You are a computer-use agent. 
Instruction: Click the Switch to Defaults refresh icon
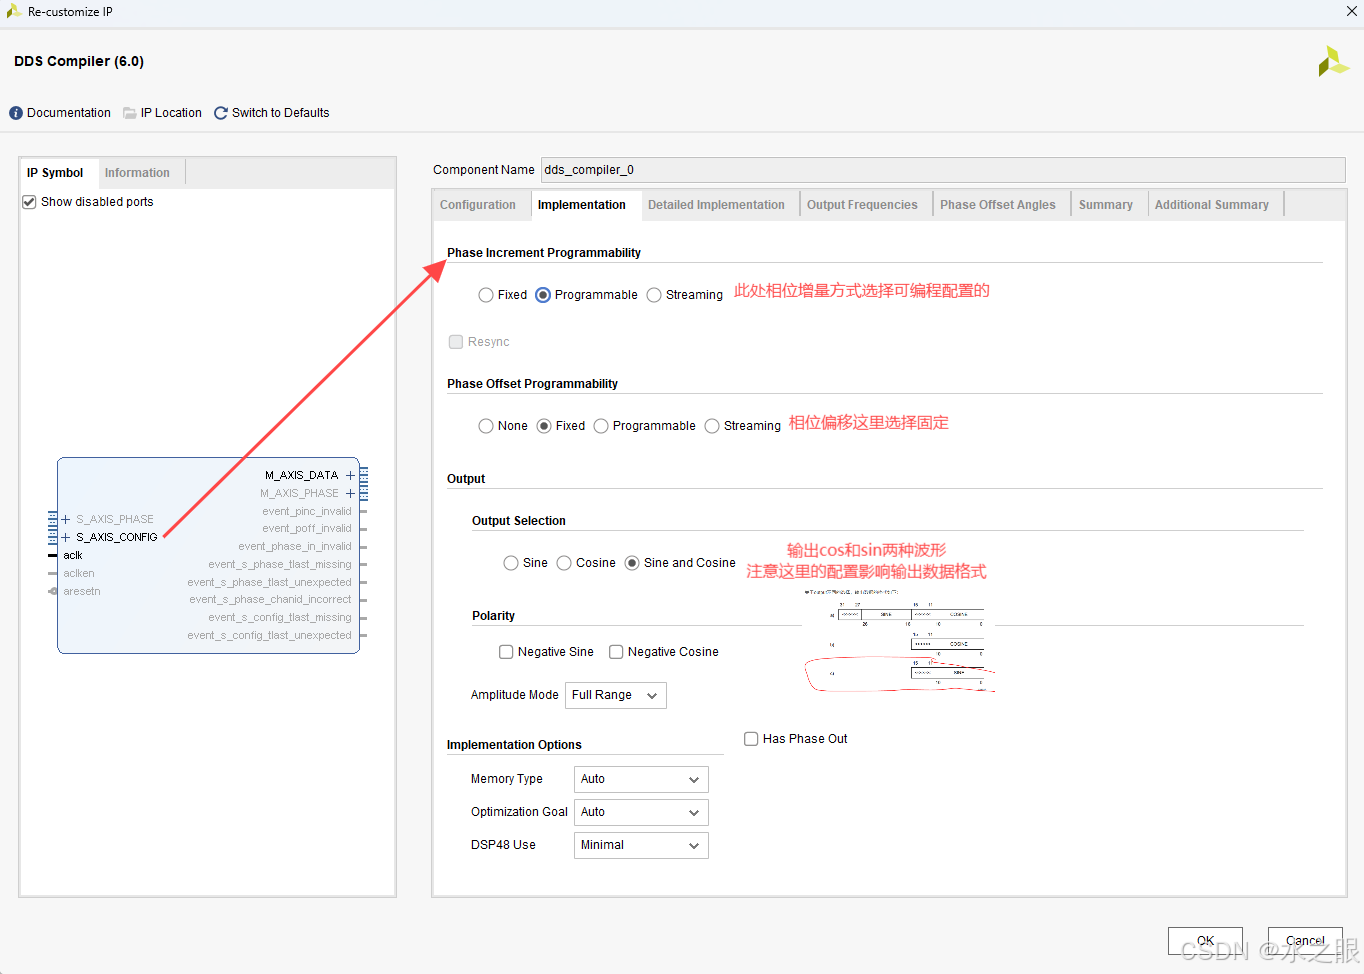[221, 113]
